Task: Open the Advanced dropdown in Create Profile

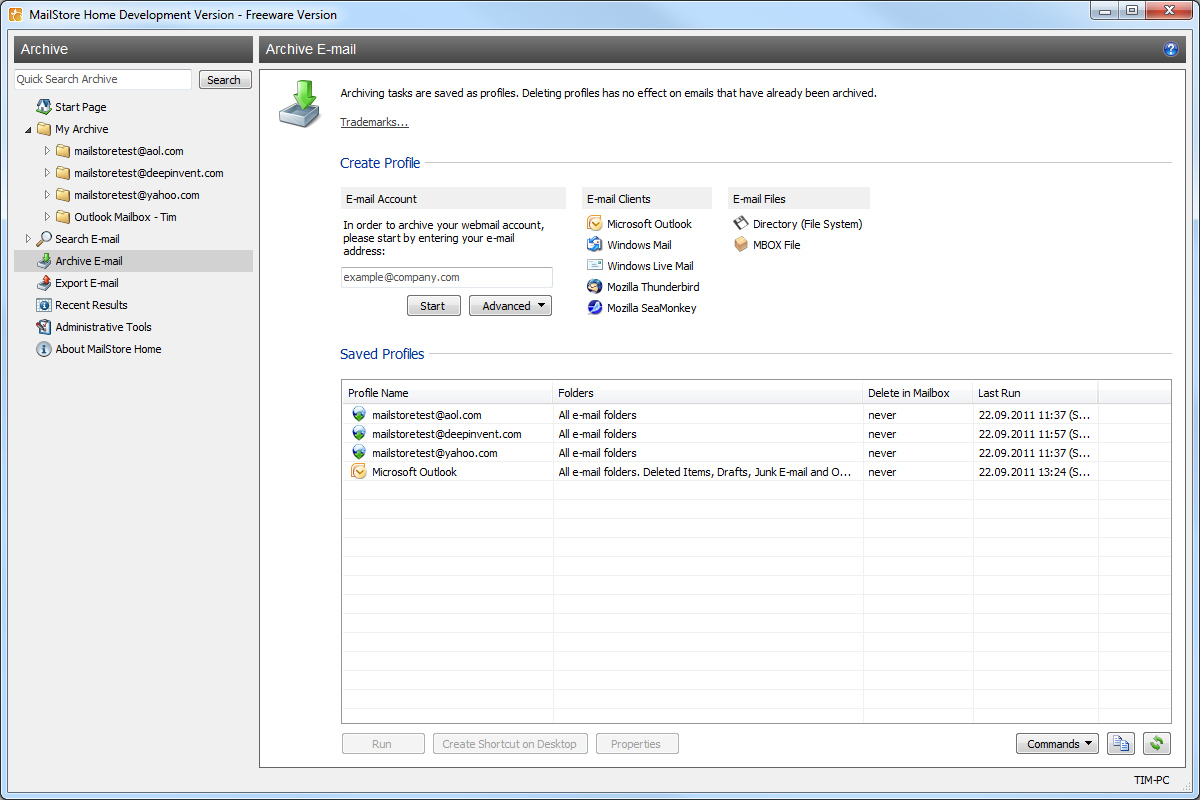Action: pos(510,305)
